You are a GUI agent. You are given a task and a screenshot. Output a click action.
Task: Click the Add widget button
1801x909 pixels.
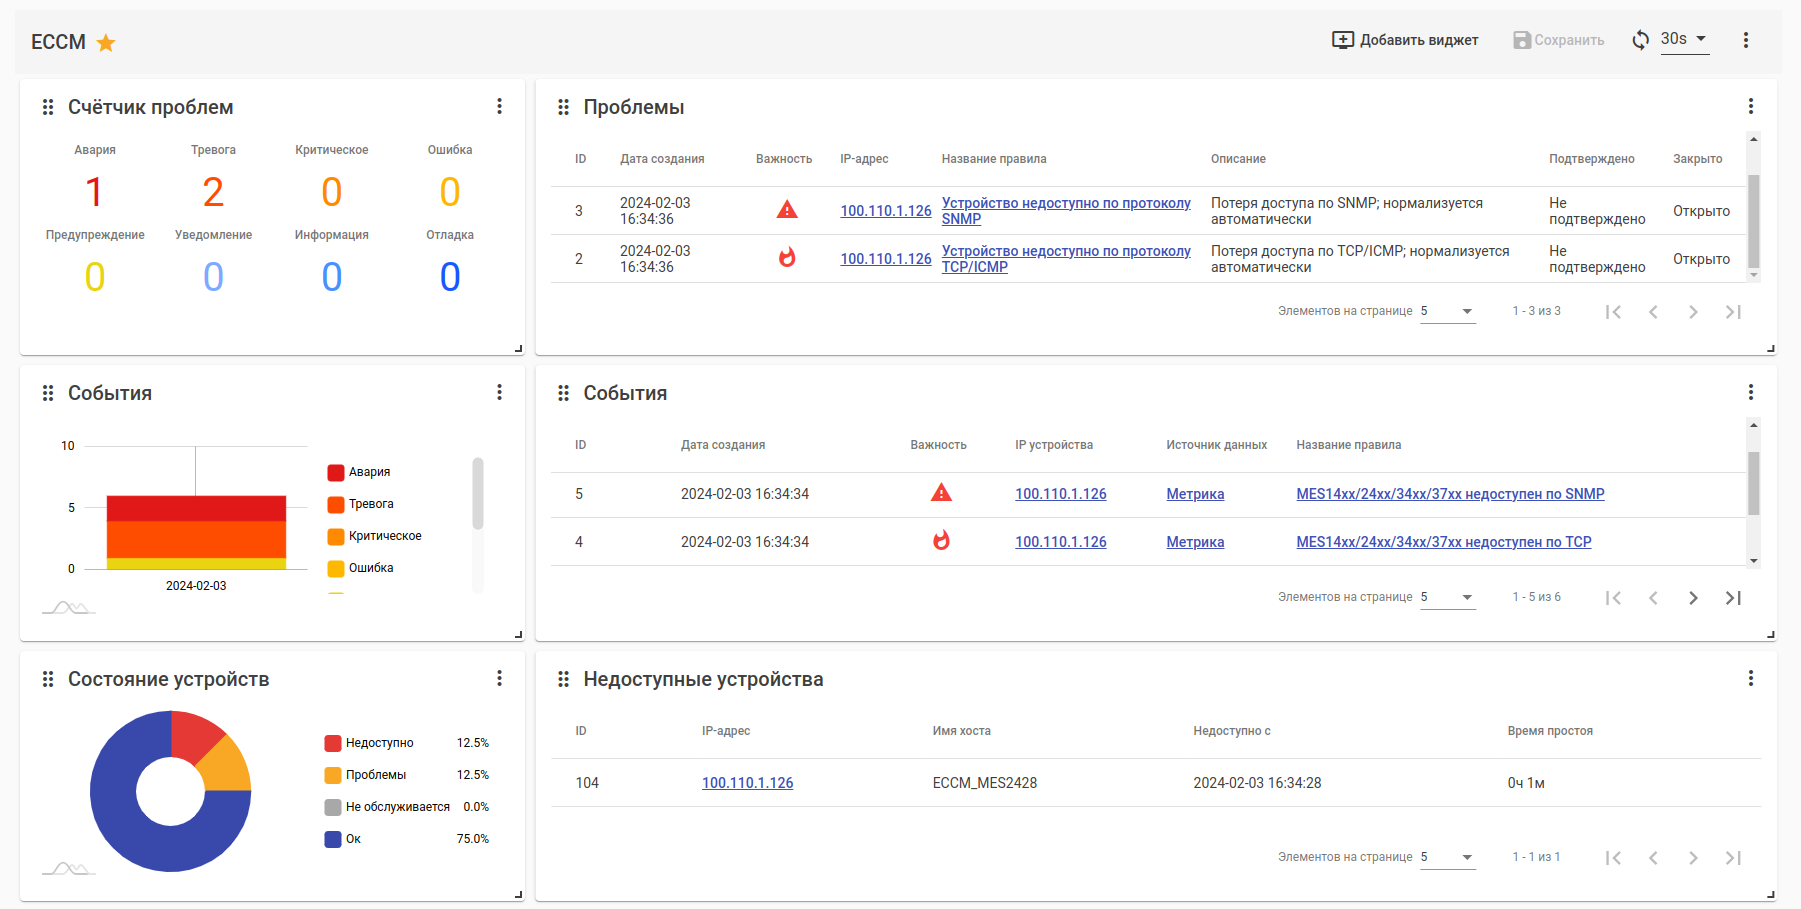[1405, 40]
